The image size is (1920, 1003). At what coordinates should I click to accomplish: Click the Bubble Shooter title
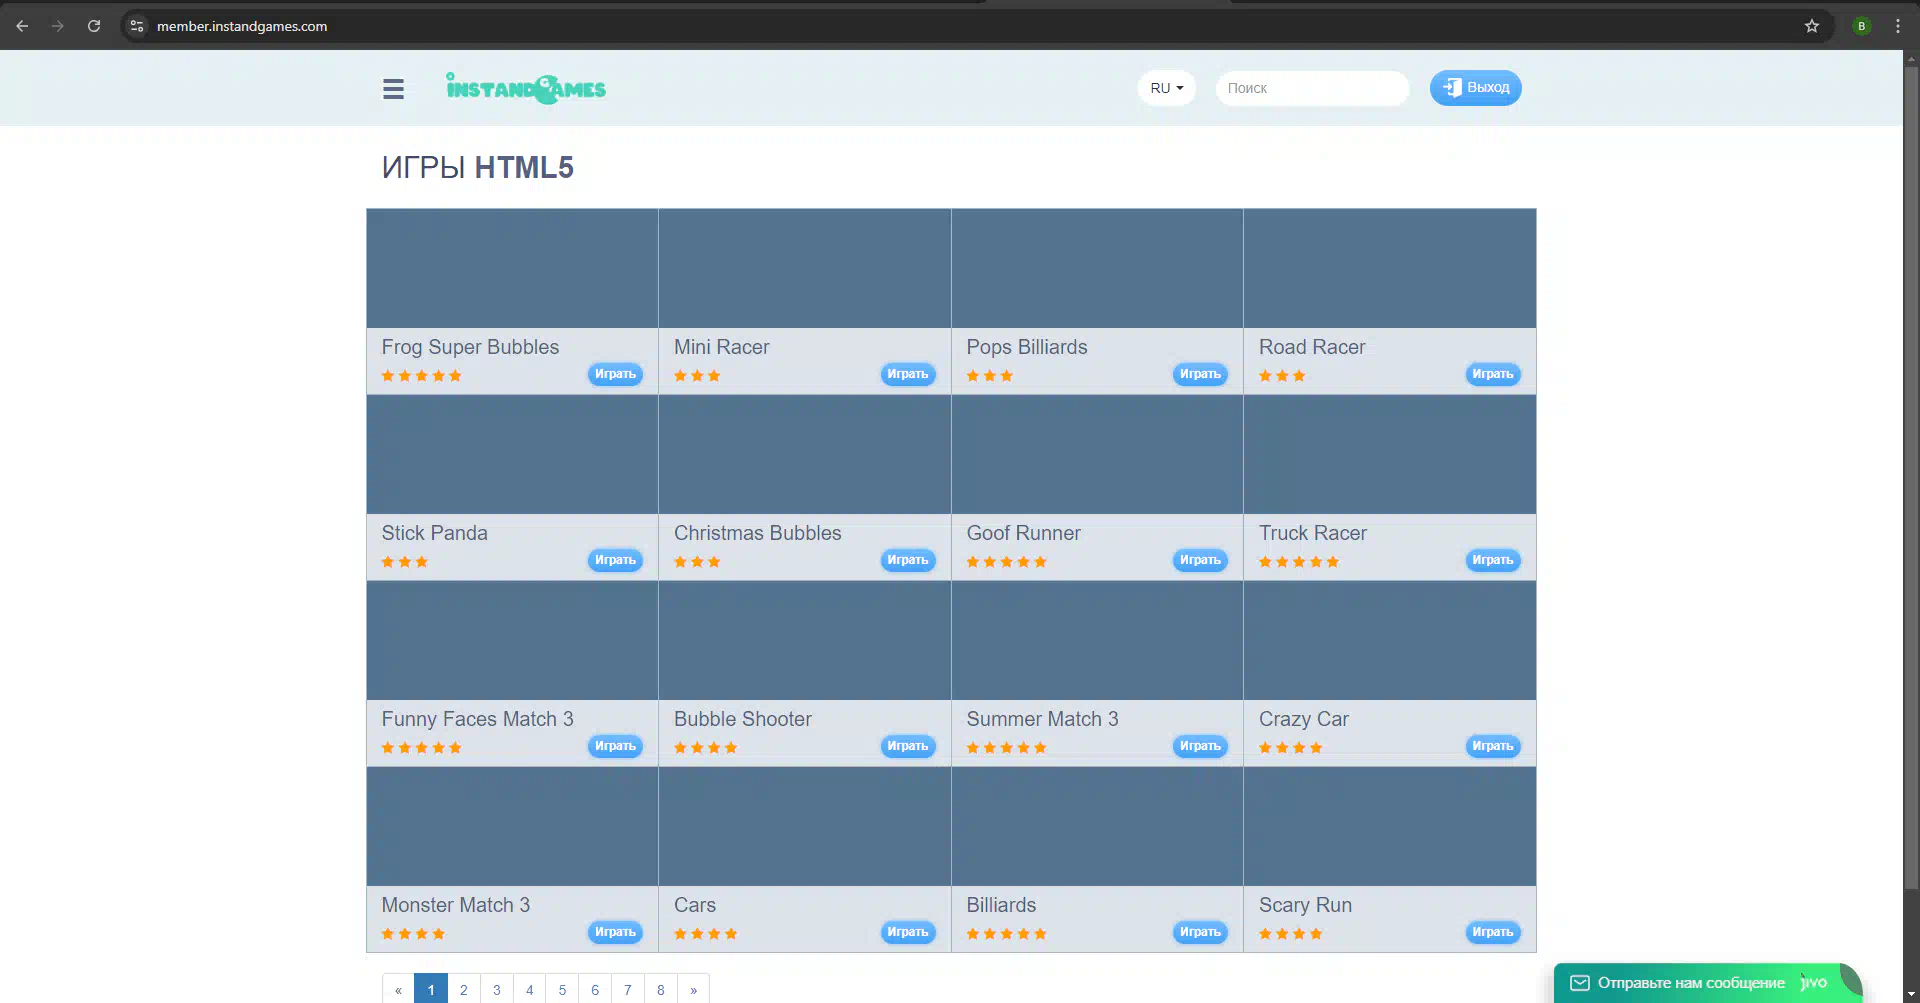pos(742,719)
